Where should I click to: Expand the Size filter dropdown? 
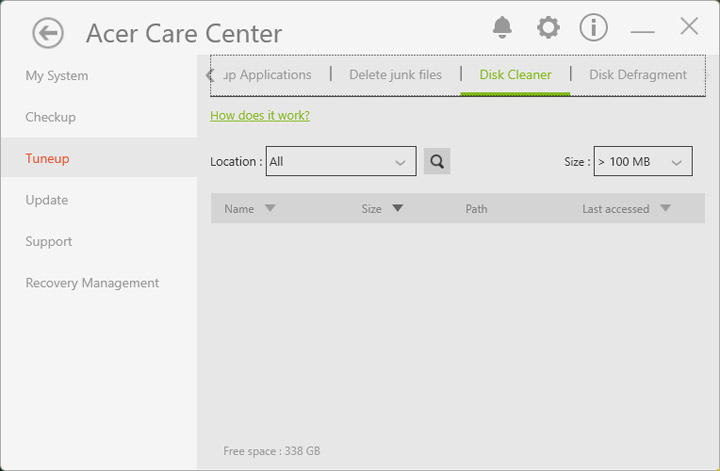(x=643, y=161)
